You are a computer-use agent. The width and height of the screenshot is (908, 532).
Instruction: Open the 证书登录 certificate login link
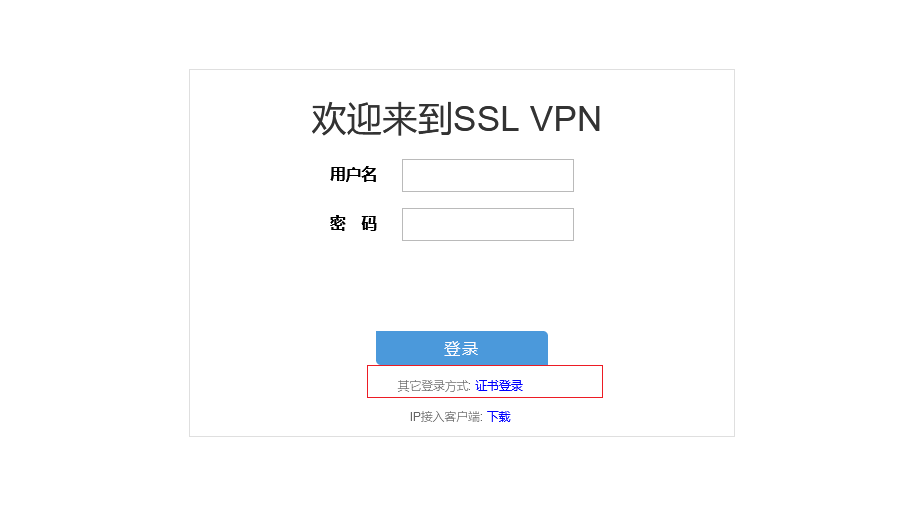pyautogui.click(x=499, y=386)
